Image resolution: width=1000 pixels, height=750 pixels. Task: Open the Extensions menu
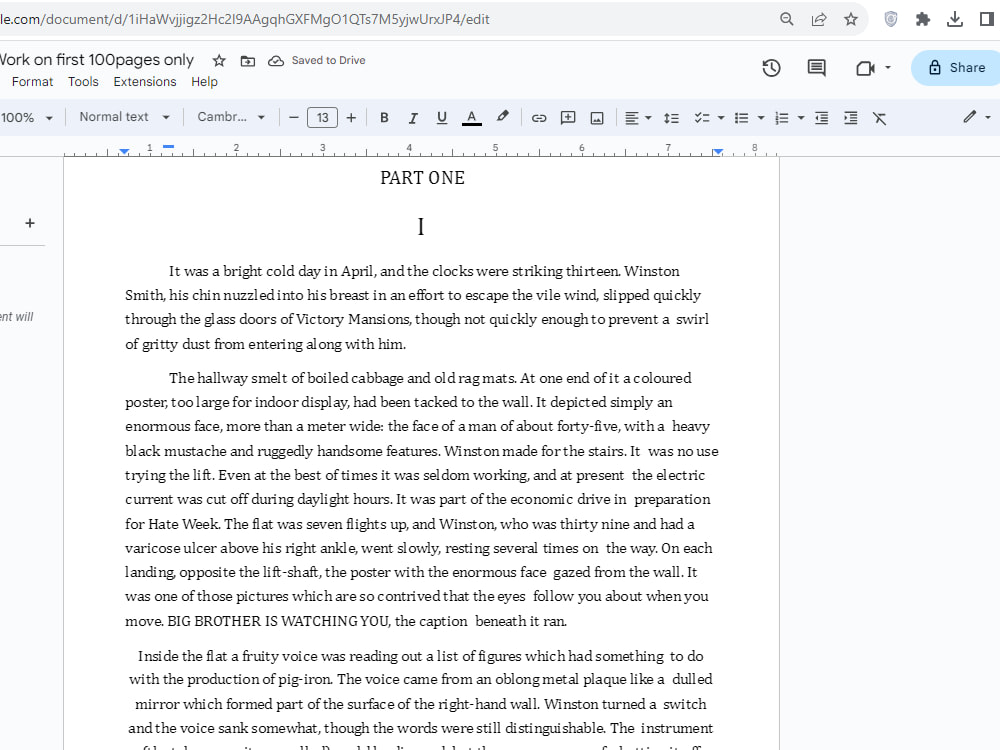click(x=144, y=81)
